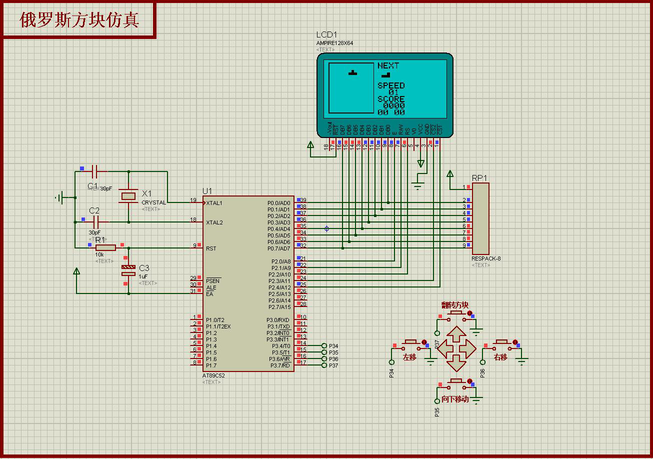
Task: Click the 1uF value label of C3
Action: (x=143, y=277)
